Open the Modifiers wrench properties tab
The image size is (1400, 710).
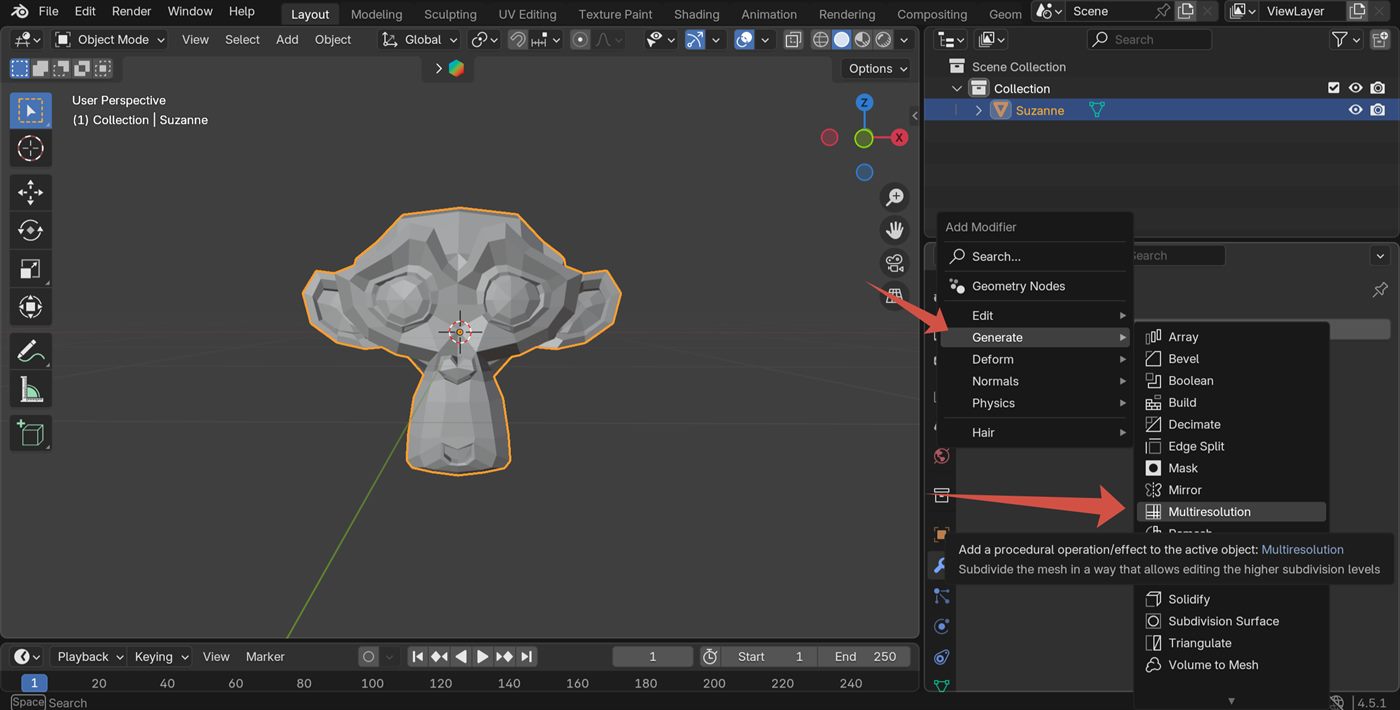pyautogui.click(x=939, y=566)
